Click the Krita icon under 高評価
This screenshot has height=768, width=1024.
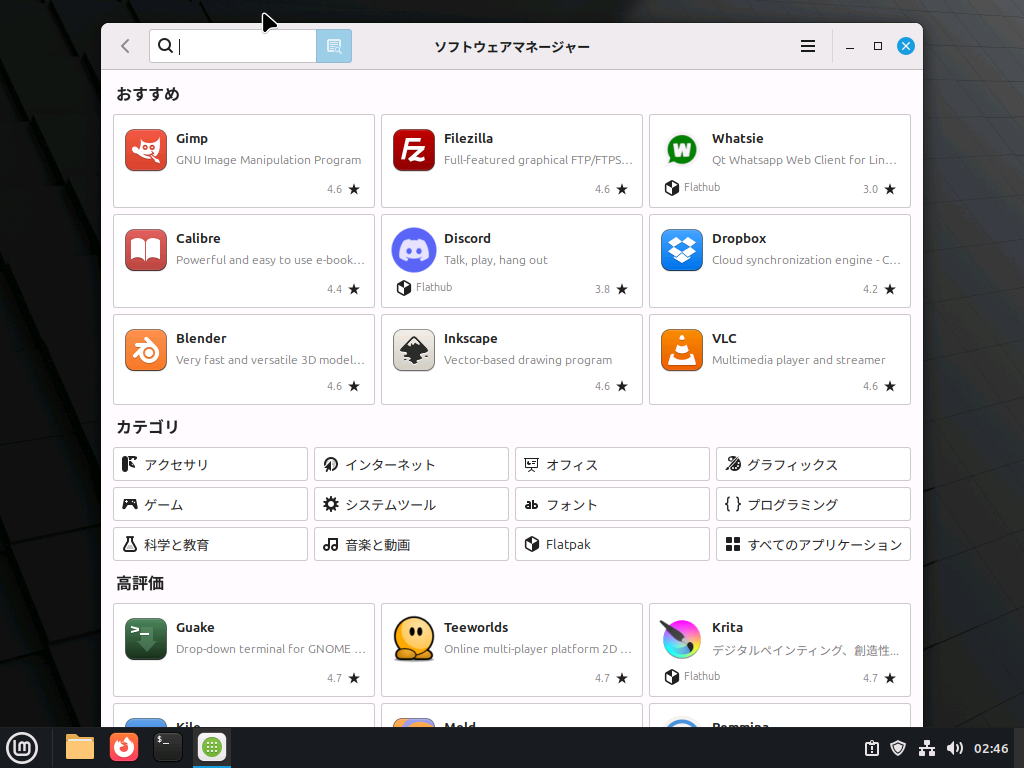pyautogui.click(x=682, y=639)
